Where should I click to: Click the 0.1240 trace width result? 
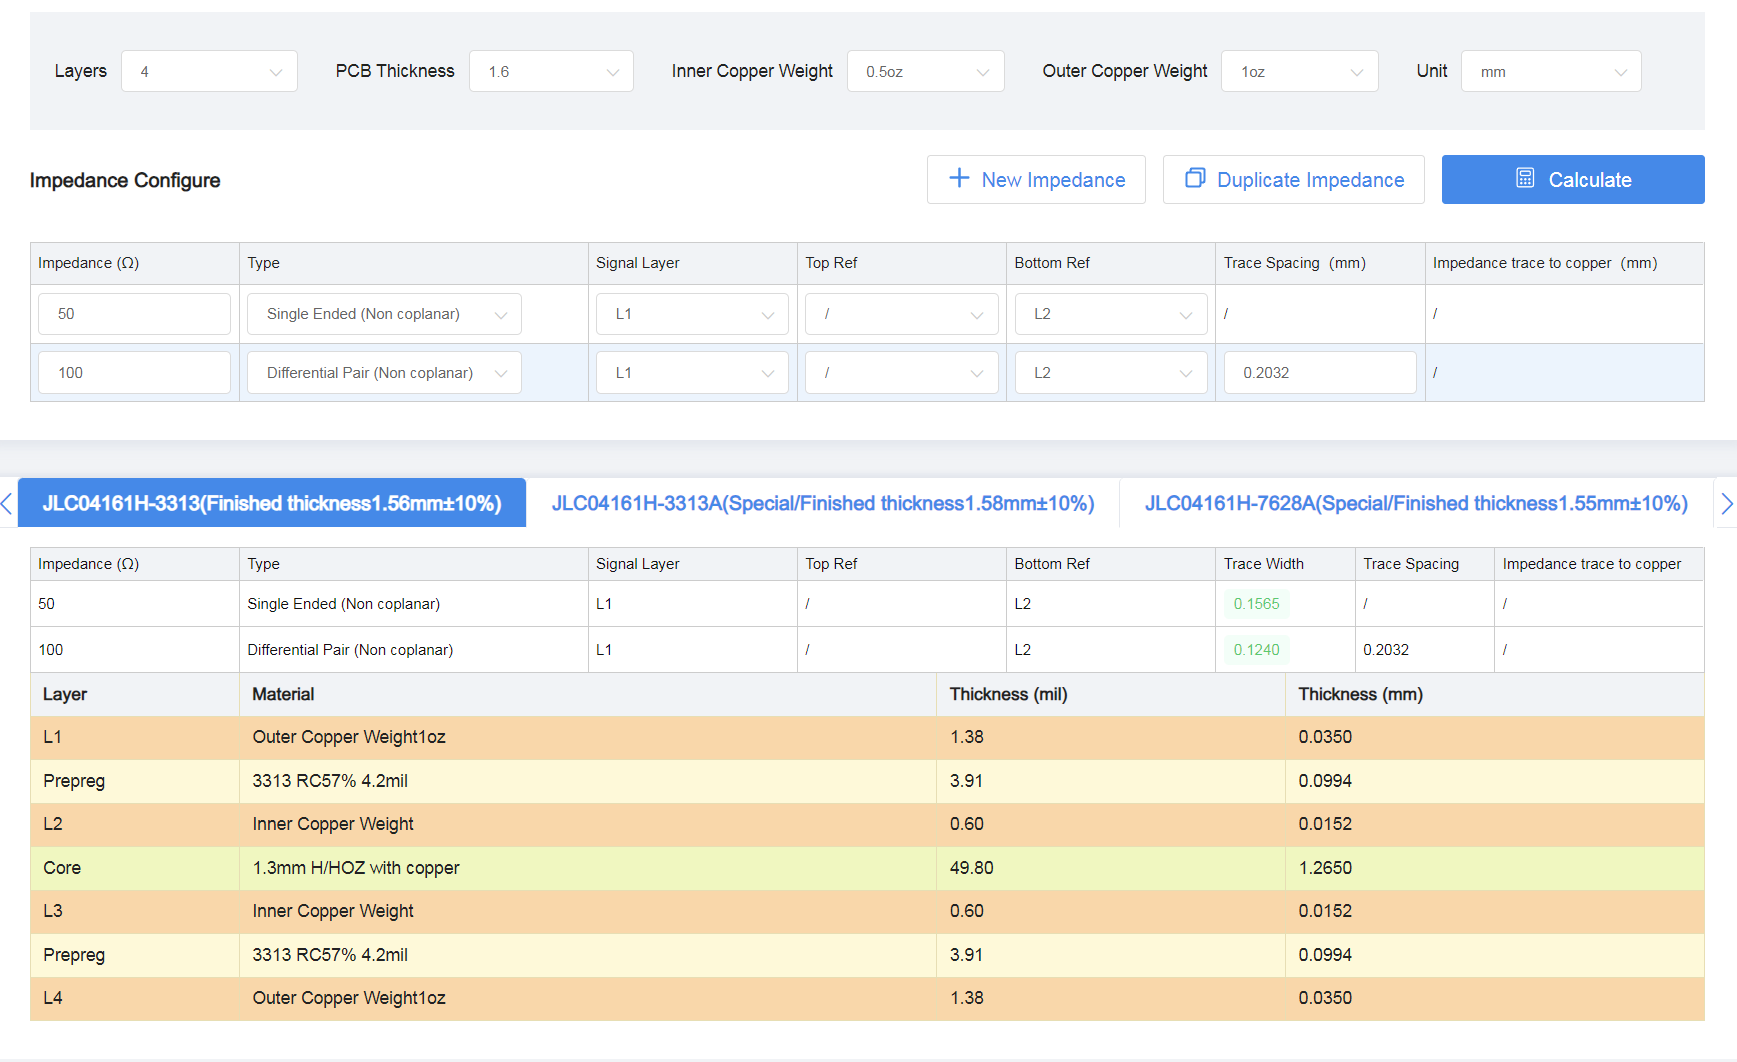click(1256, 650)
